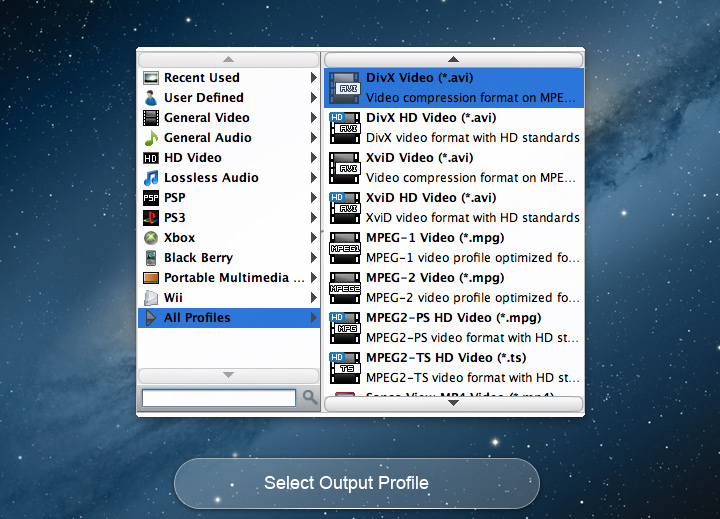Click the MPEG2-PS HD MPG icon
The height and width of the screenshot is (519, 720).
coord(345,327)
